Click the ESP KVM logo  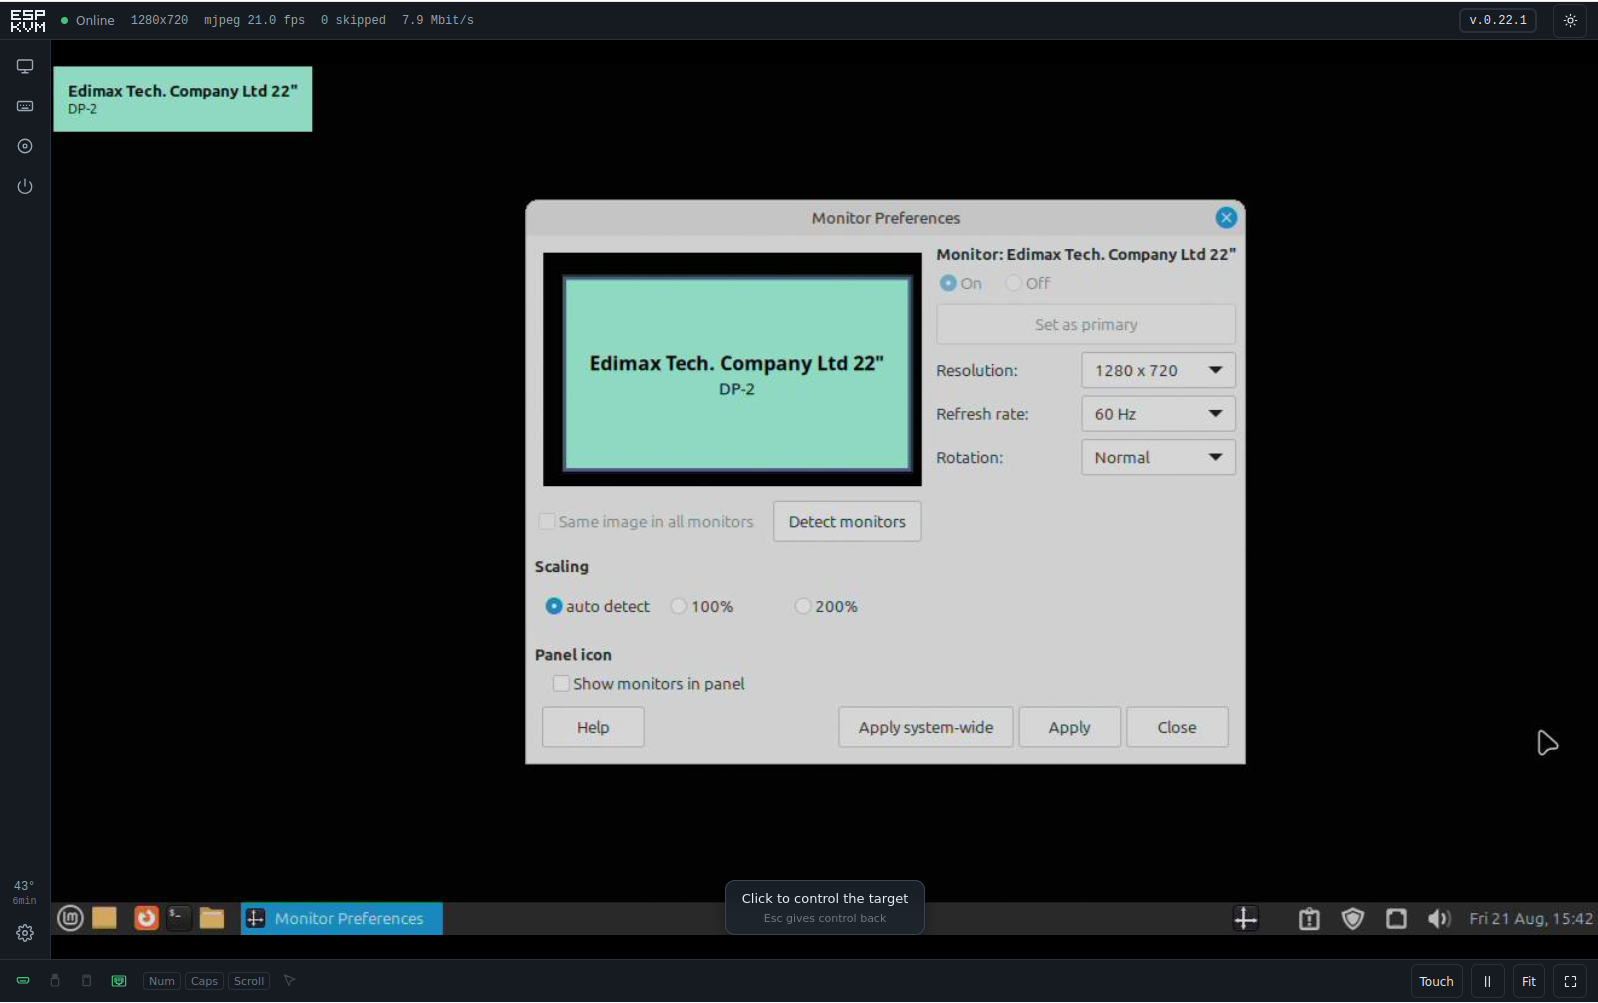pos(28,20)
